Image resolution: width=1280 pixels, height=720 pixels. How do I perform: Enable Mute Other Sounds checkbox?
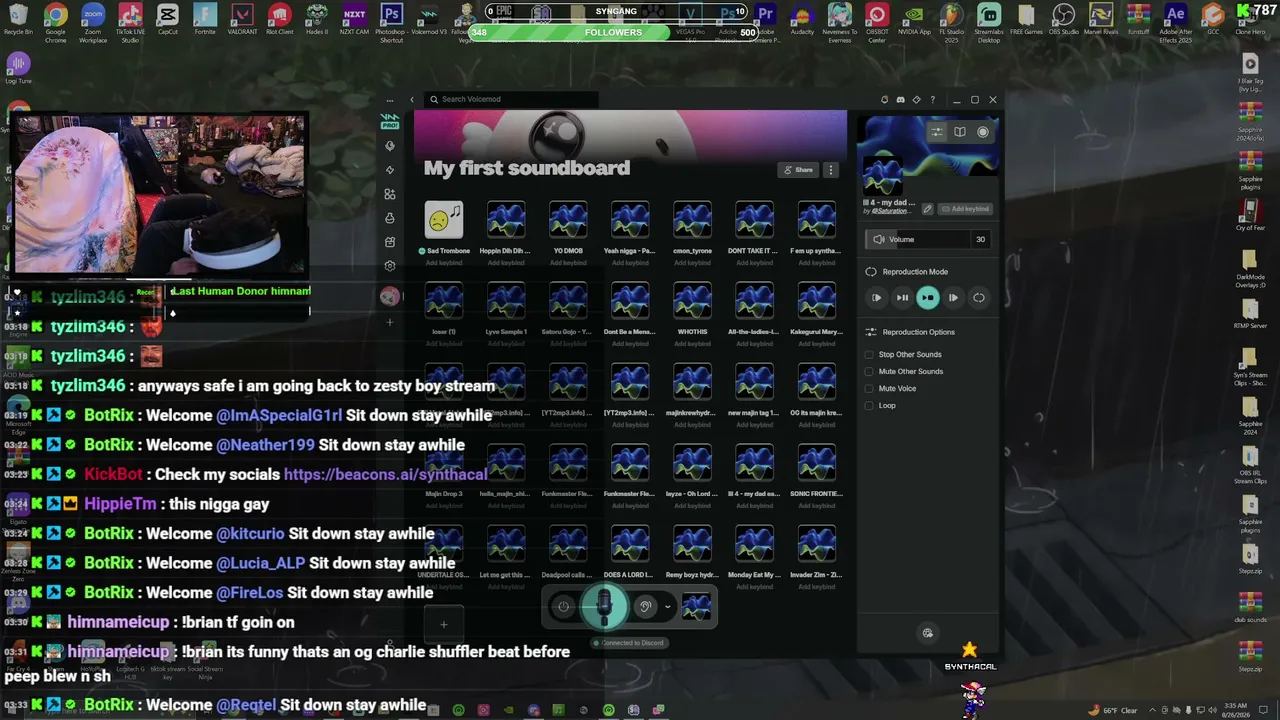click(x=869, y=372)
